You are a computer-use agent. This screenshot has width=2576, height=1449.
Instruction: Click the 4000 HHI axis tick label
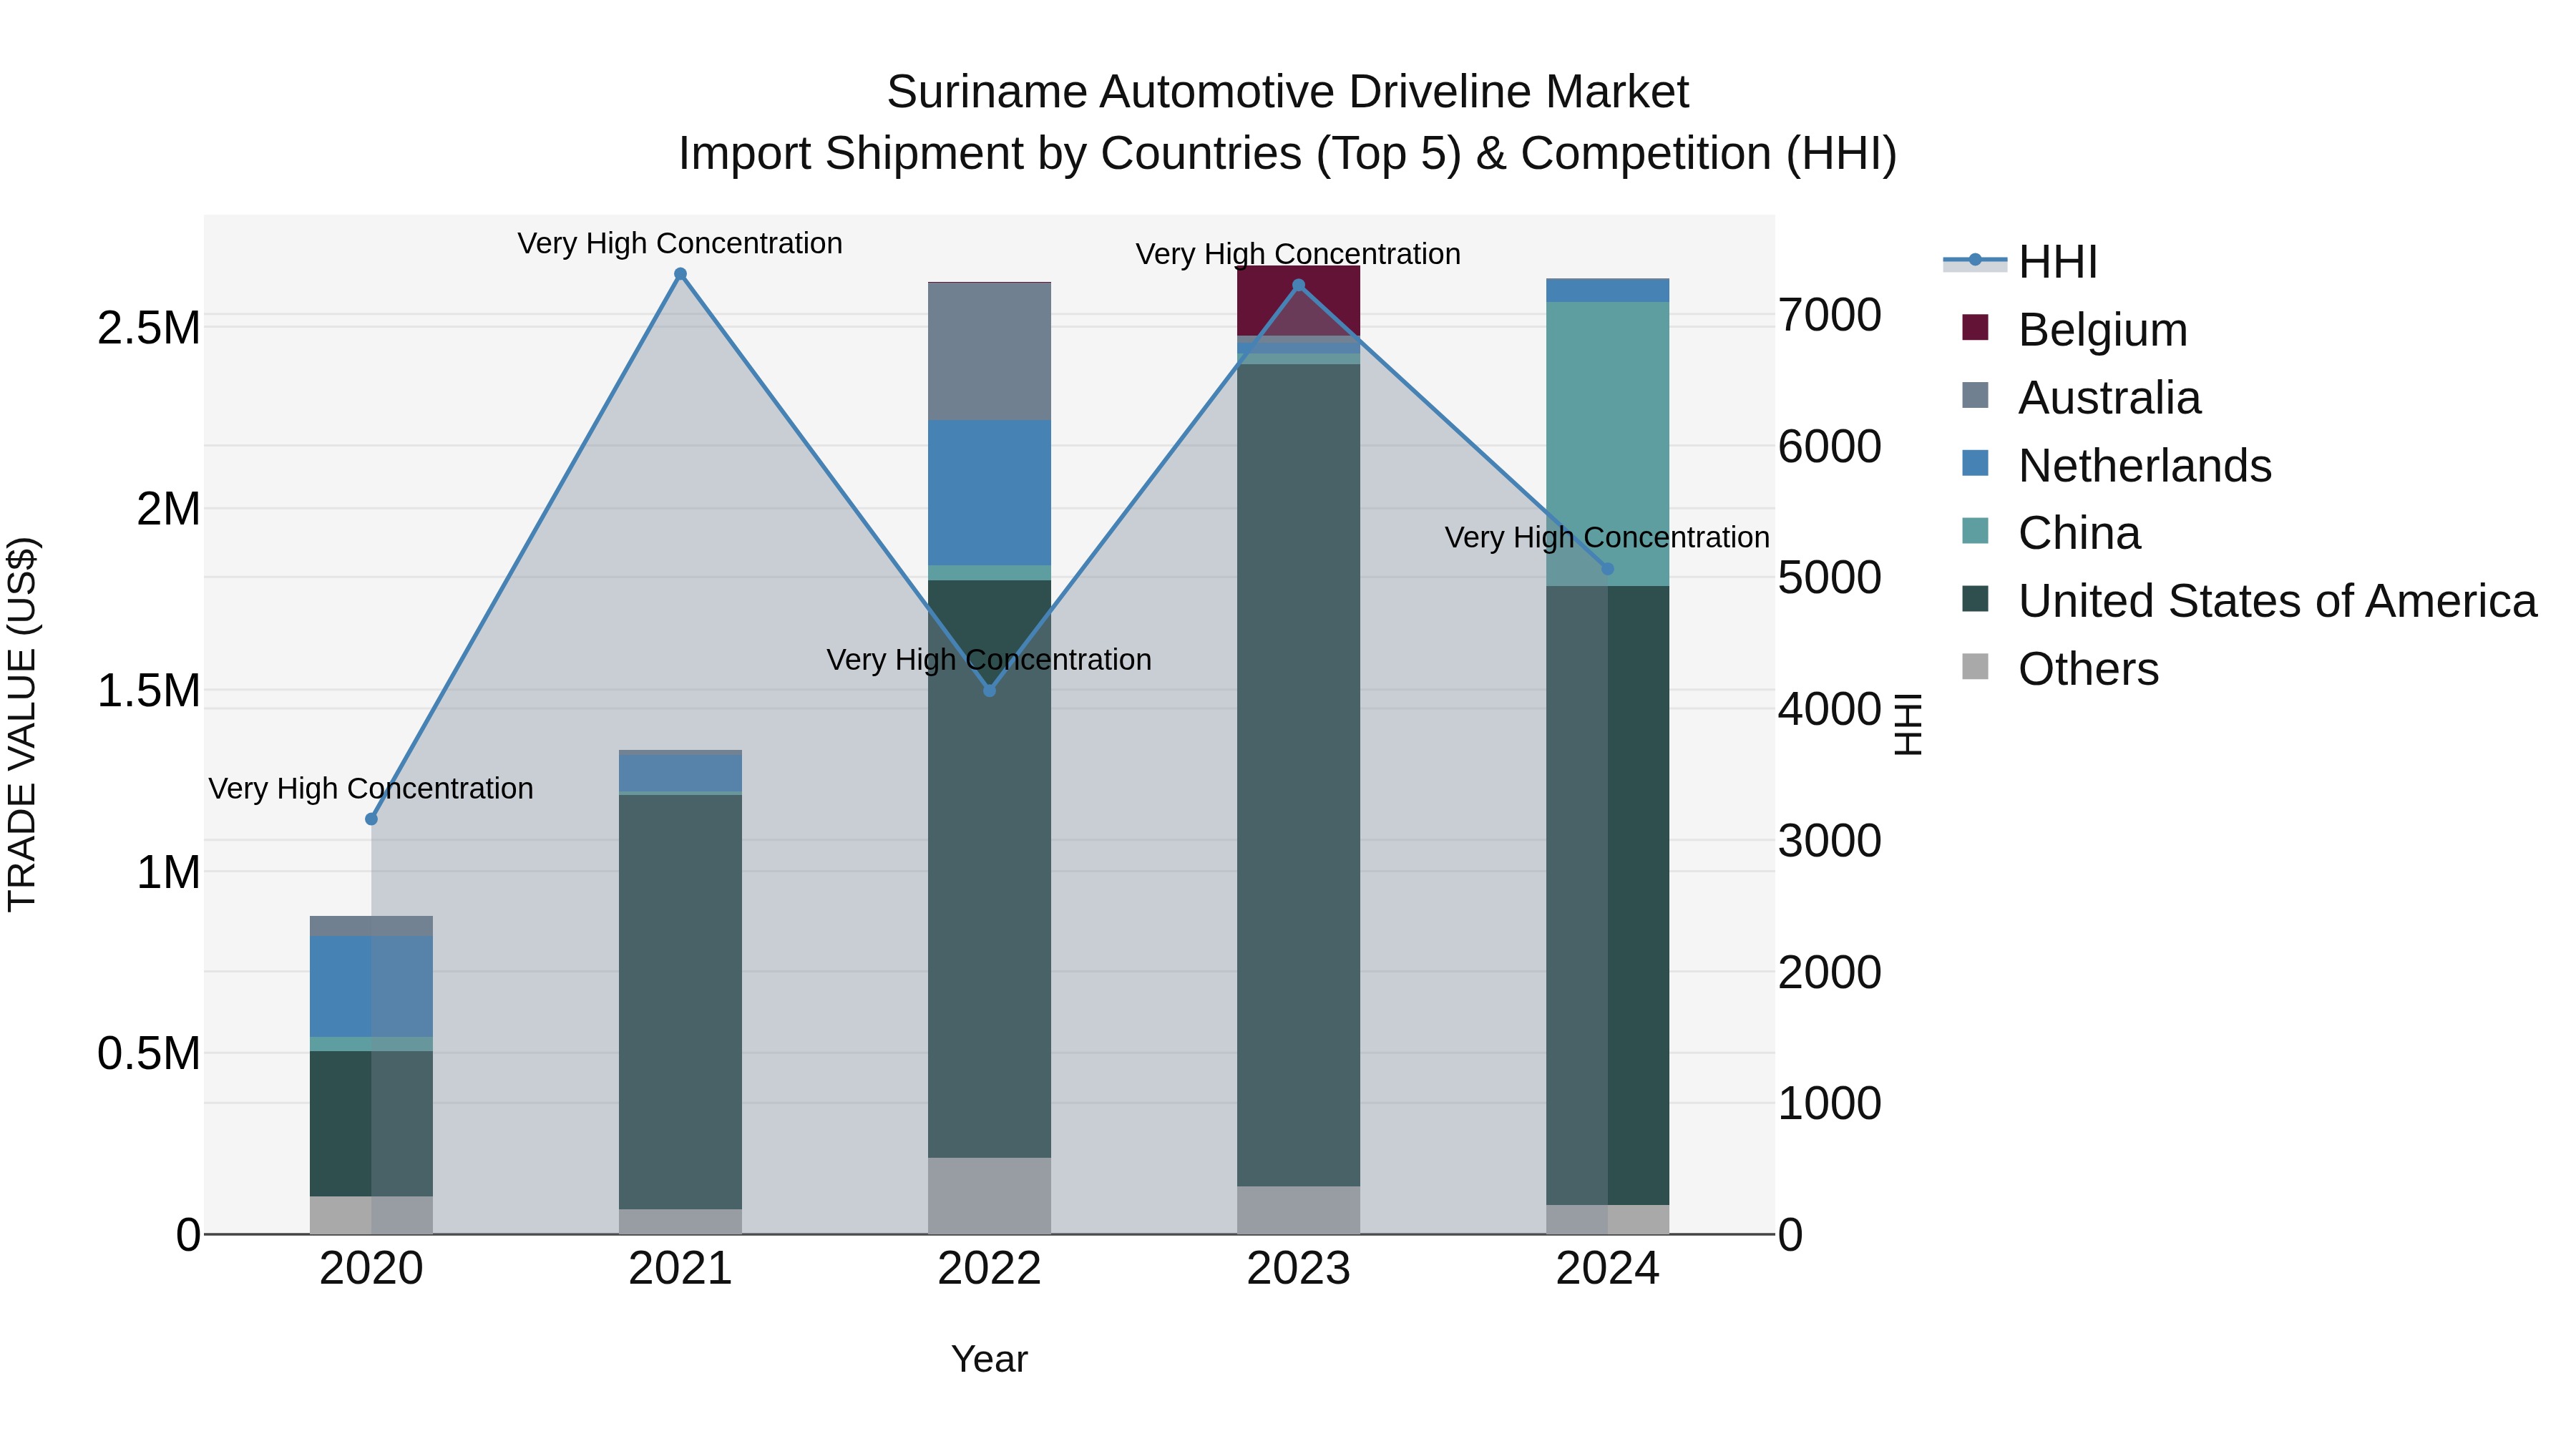(1829, 709)
